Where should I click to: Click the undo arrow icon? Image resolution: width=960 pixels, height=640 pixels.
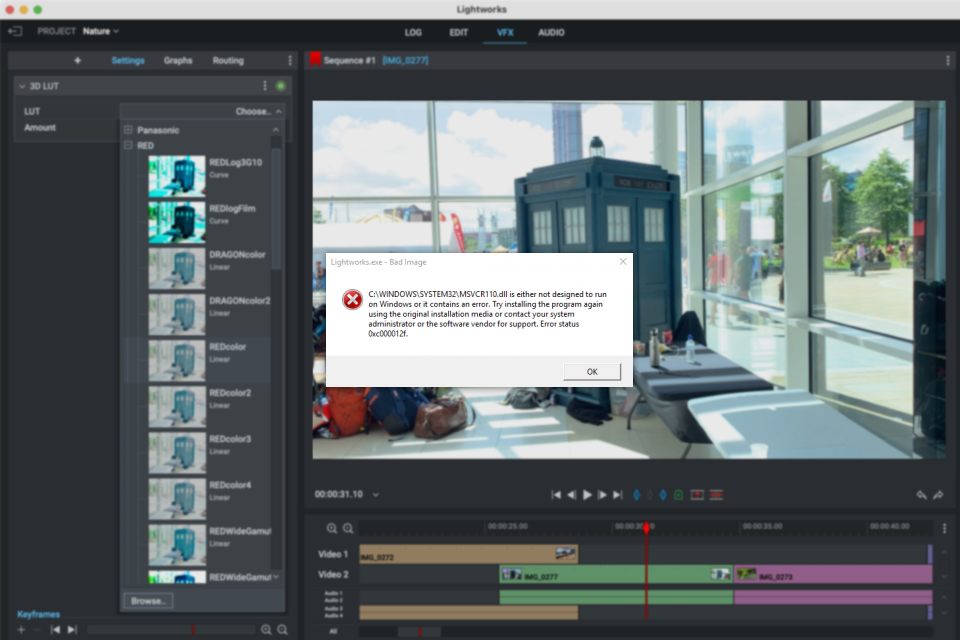pos(921,495)
